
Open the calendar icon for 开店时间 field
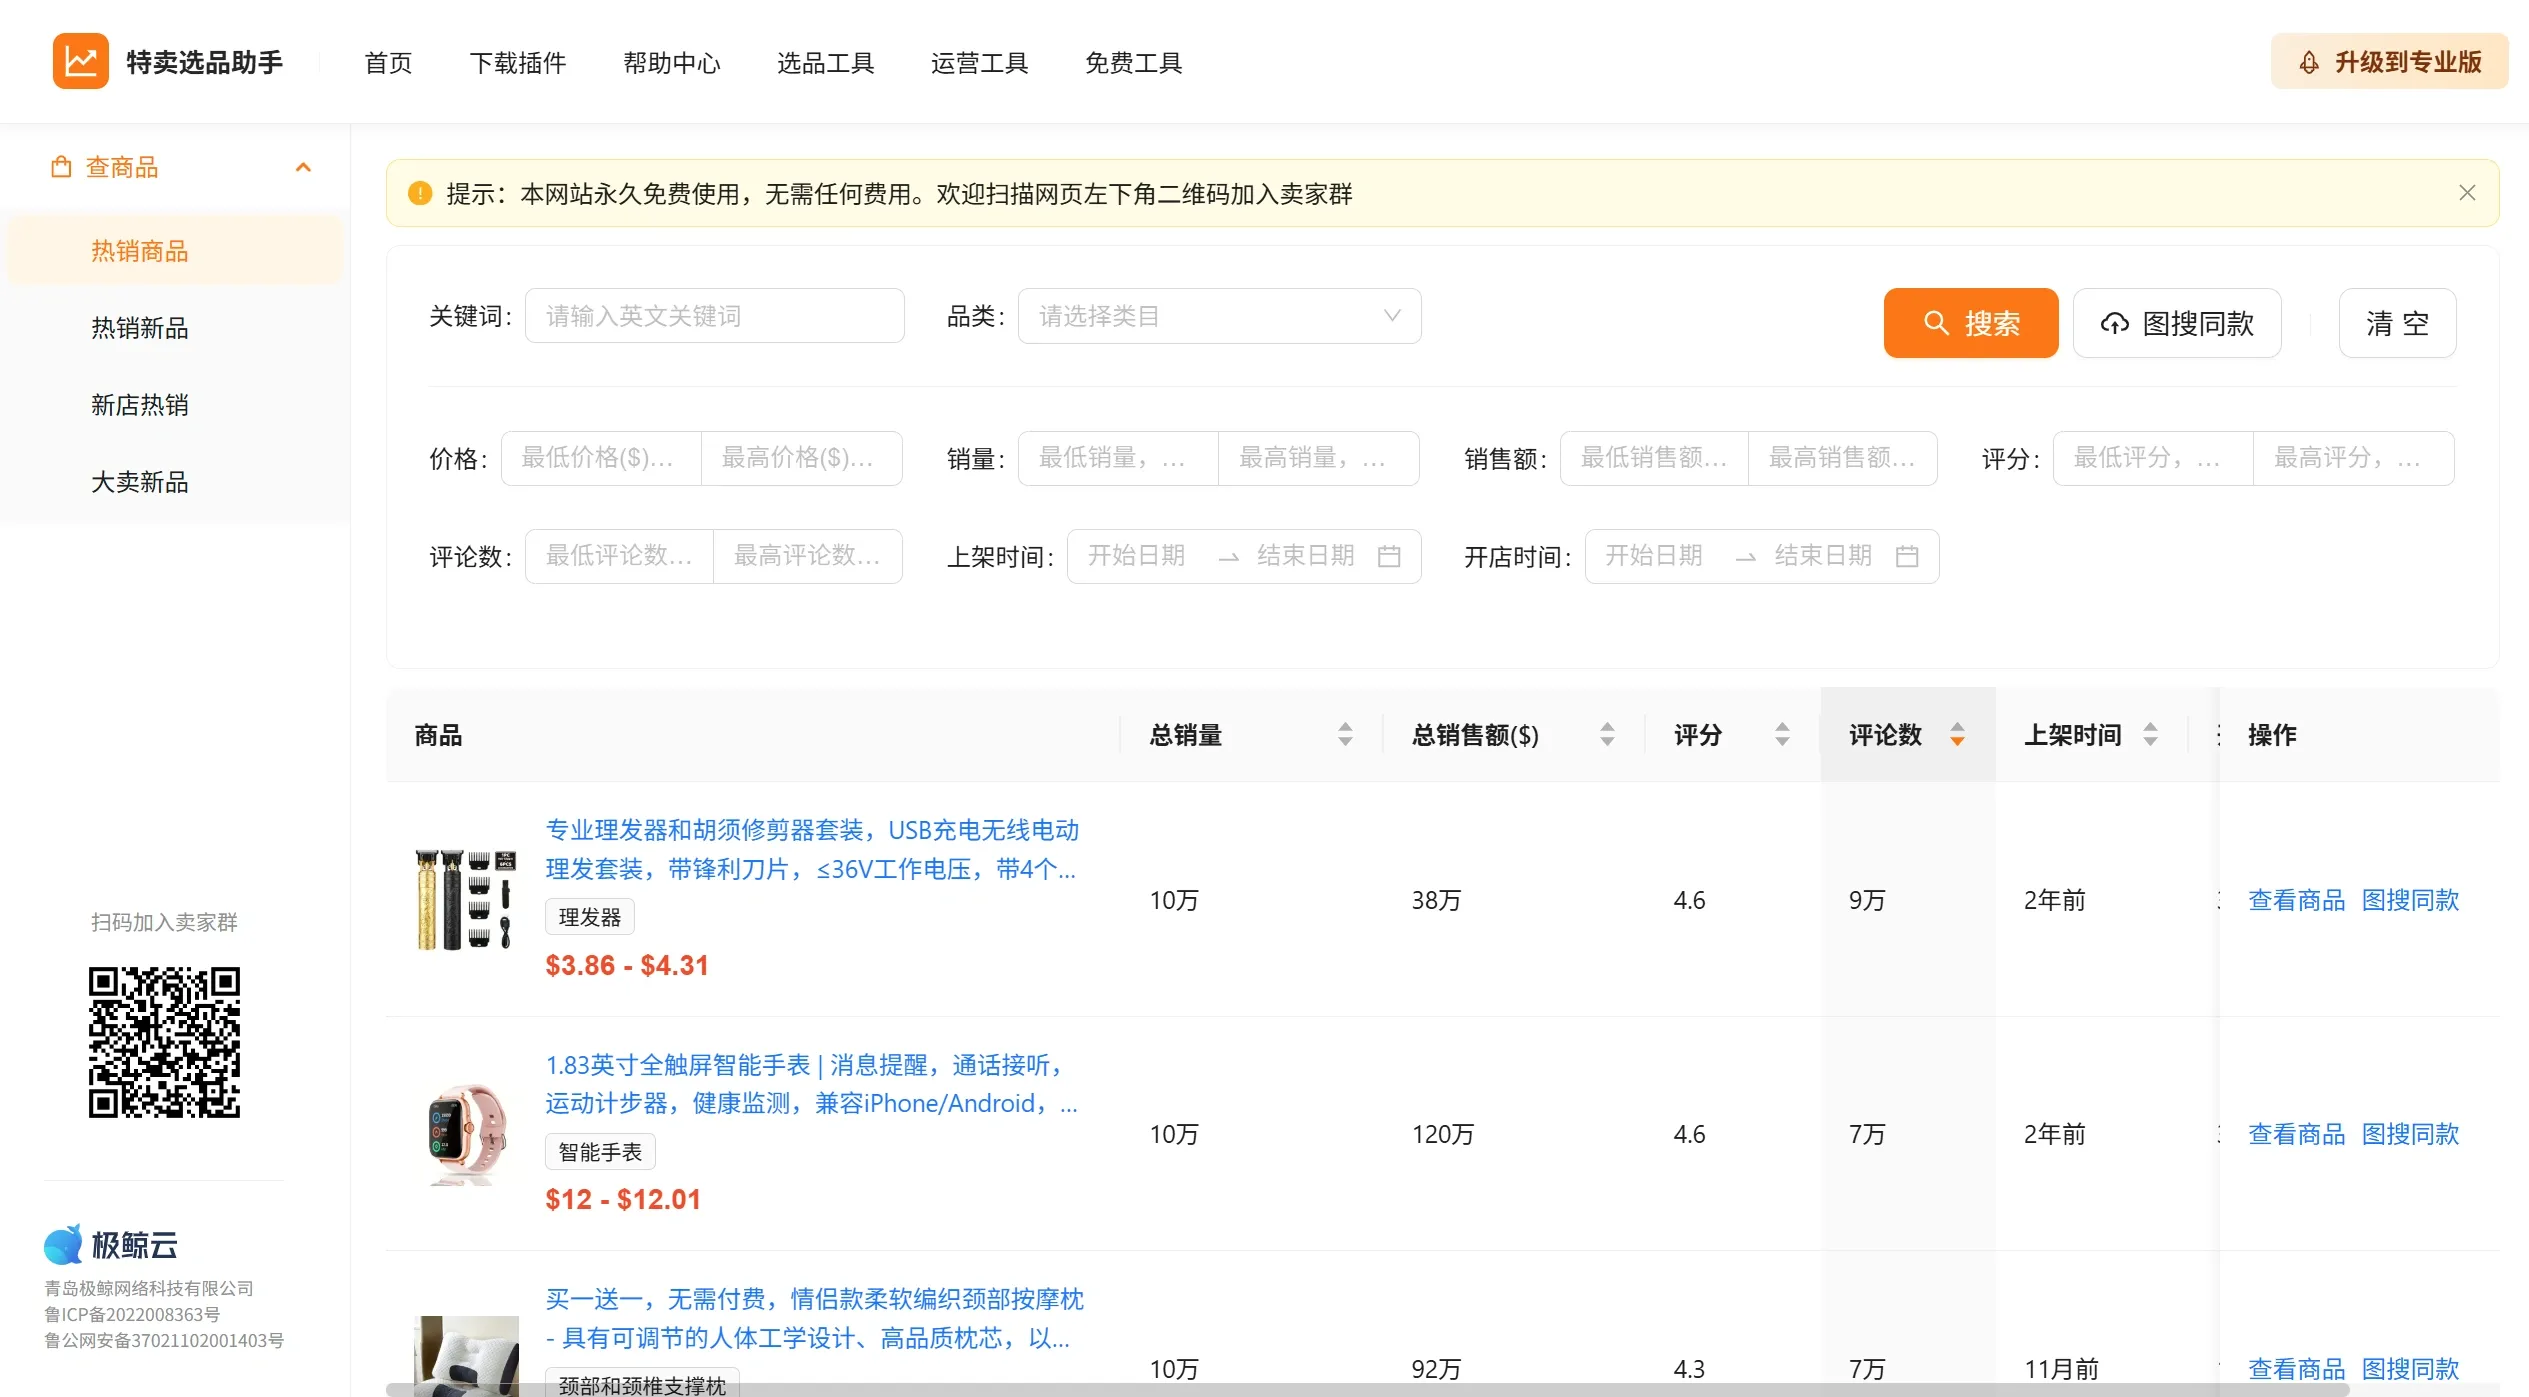tap(1907, 556)
